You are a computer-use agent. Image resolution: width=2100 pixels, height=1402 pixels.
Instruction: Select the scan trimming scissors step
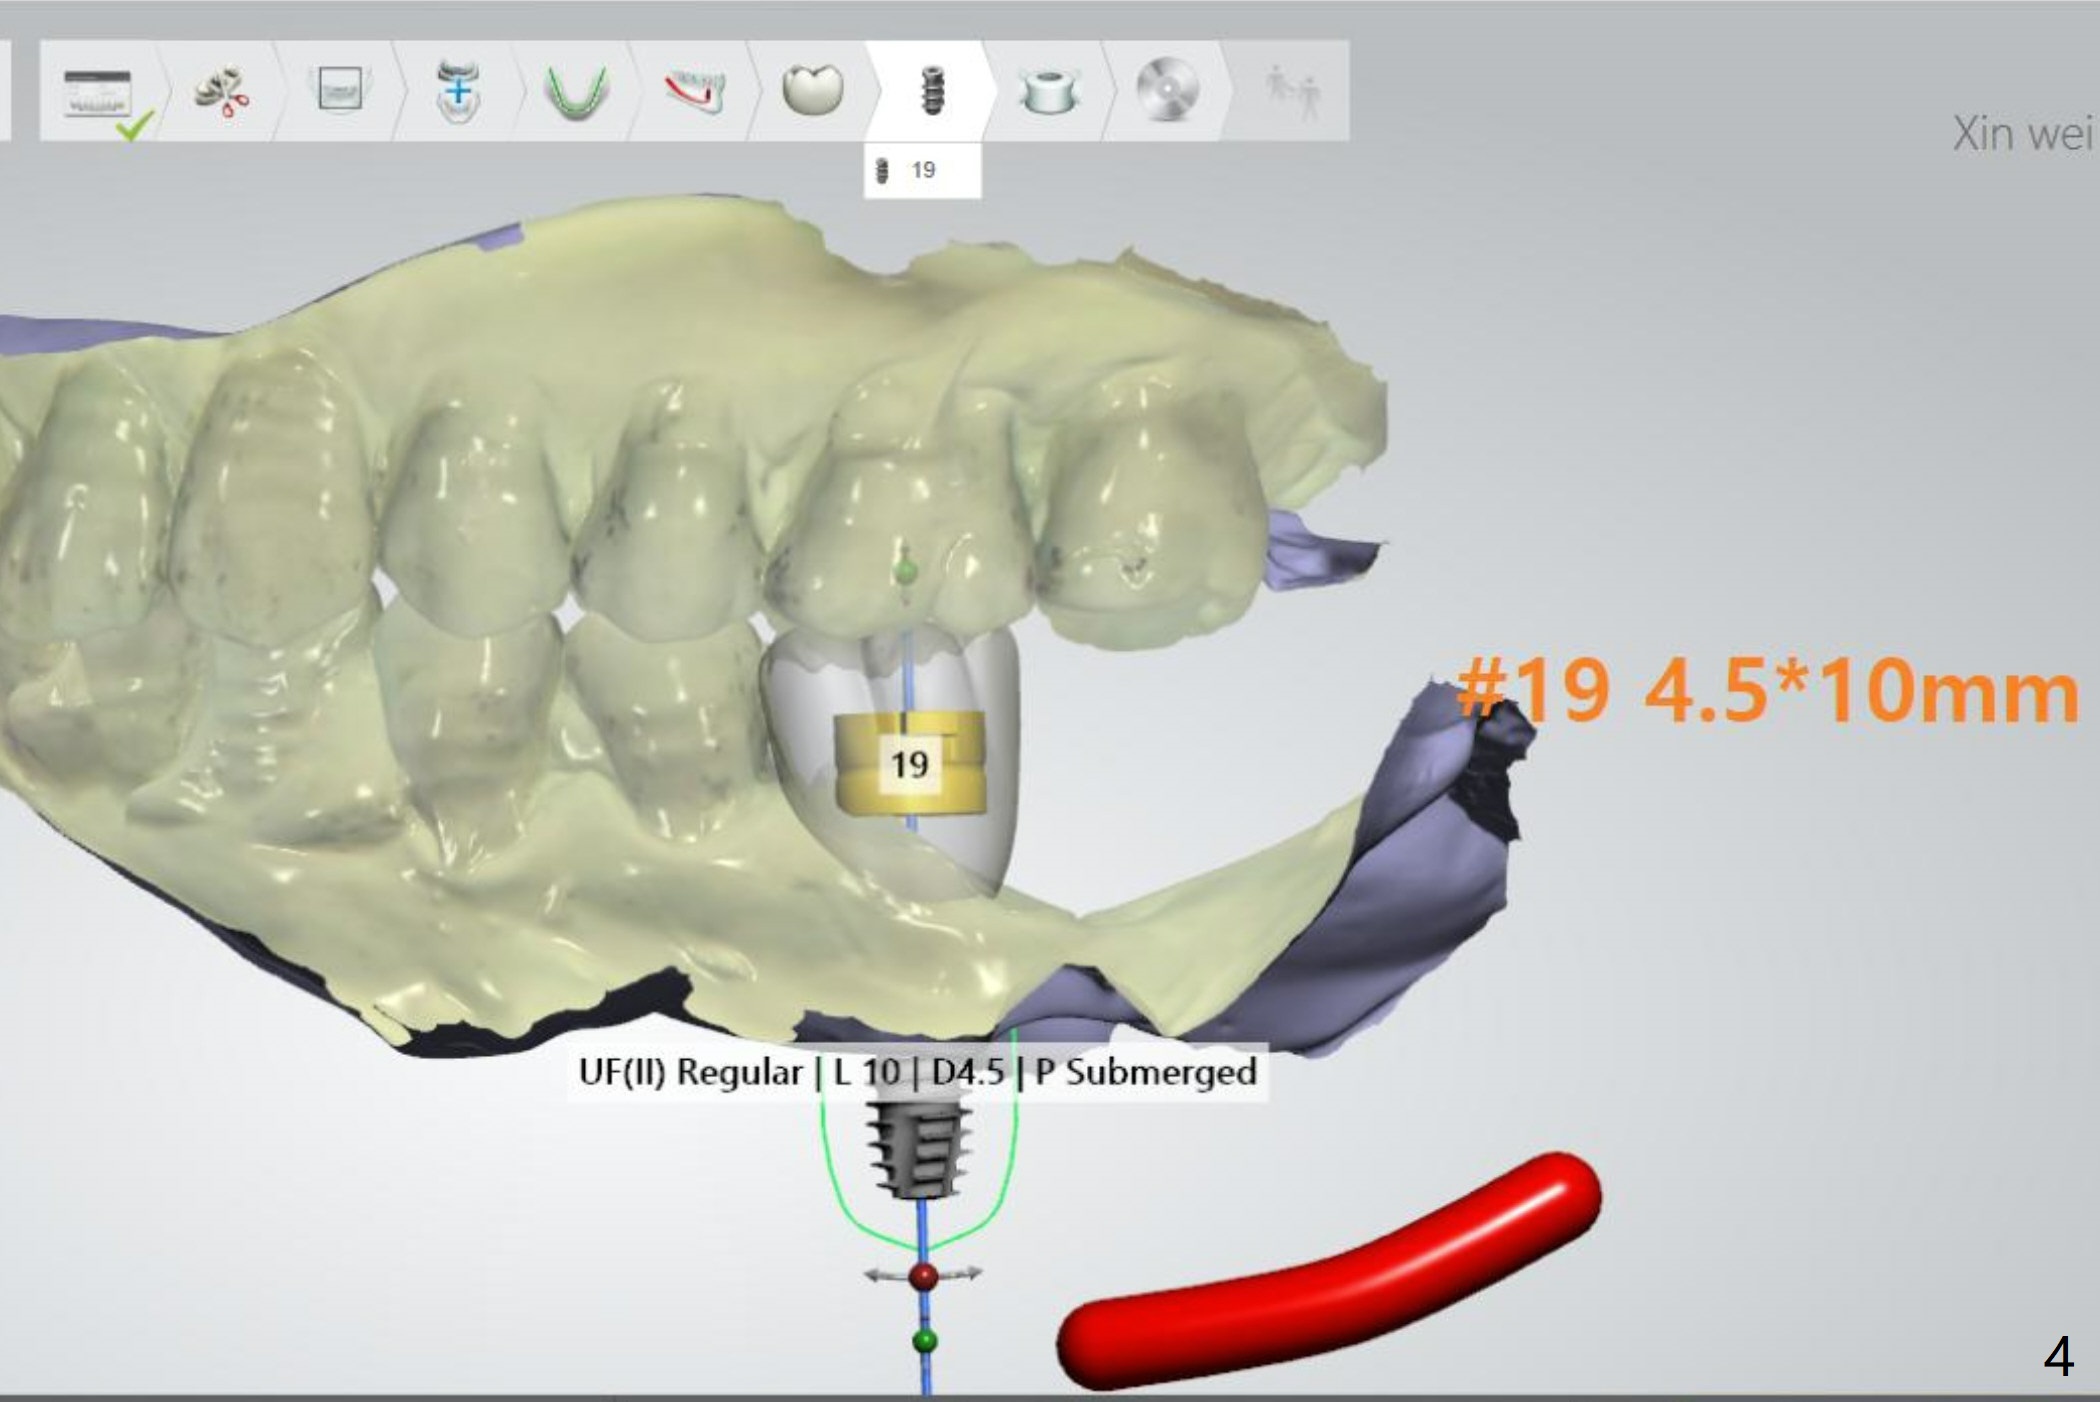[222, 93]
